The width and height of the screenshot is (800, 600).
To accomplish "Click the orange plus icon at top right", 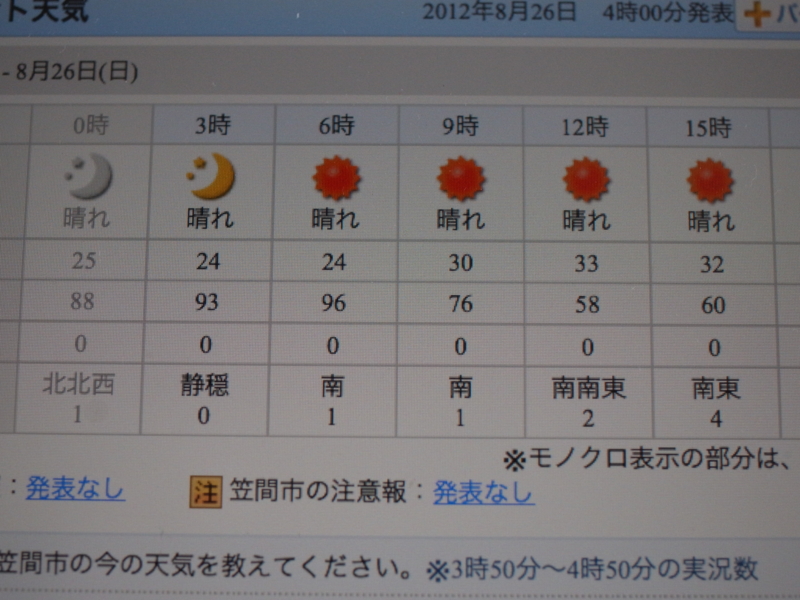I will [x=757, y=14].
